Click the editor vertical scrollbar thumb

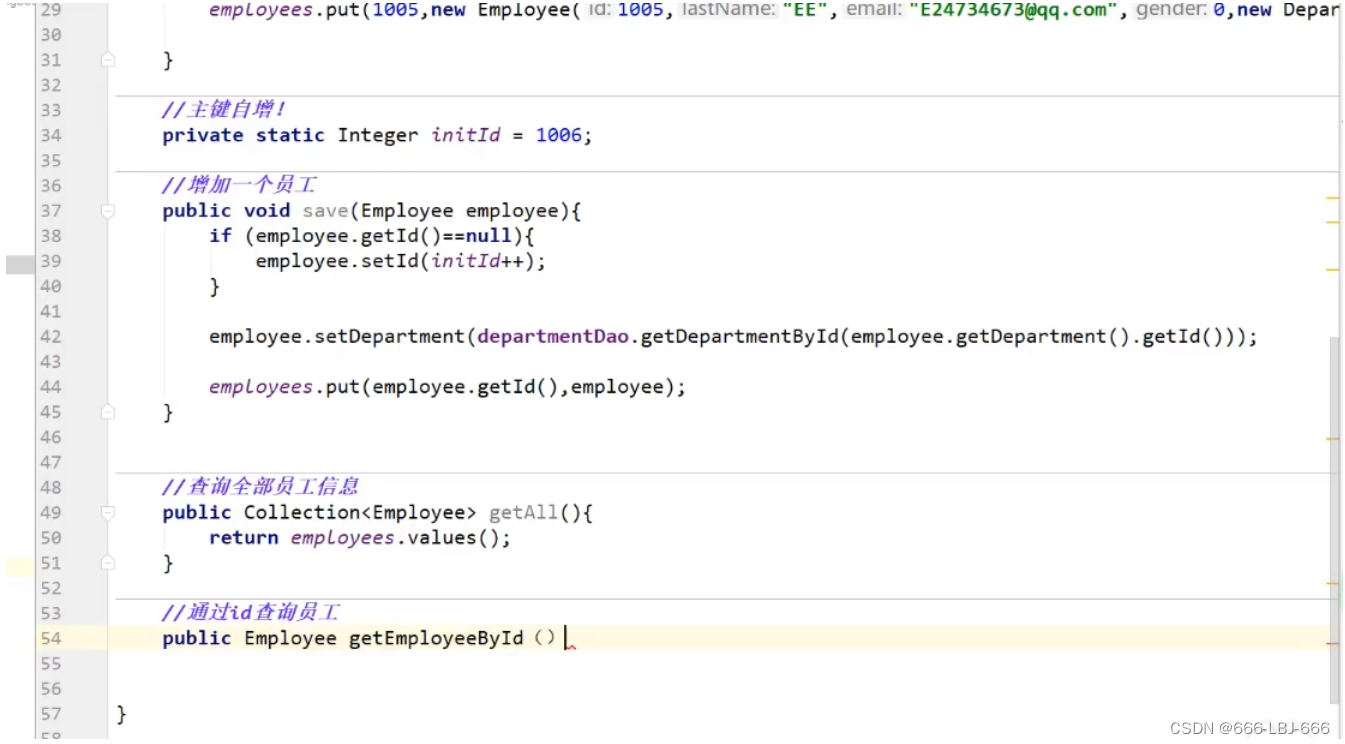point(1334,520)
